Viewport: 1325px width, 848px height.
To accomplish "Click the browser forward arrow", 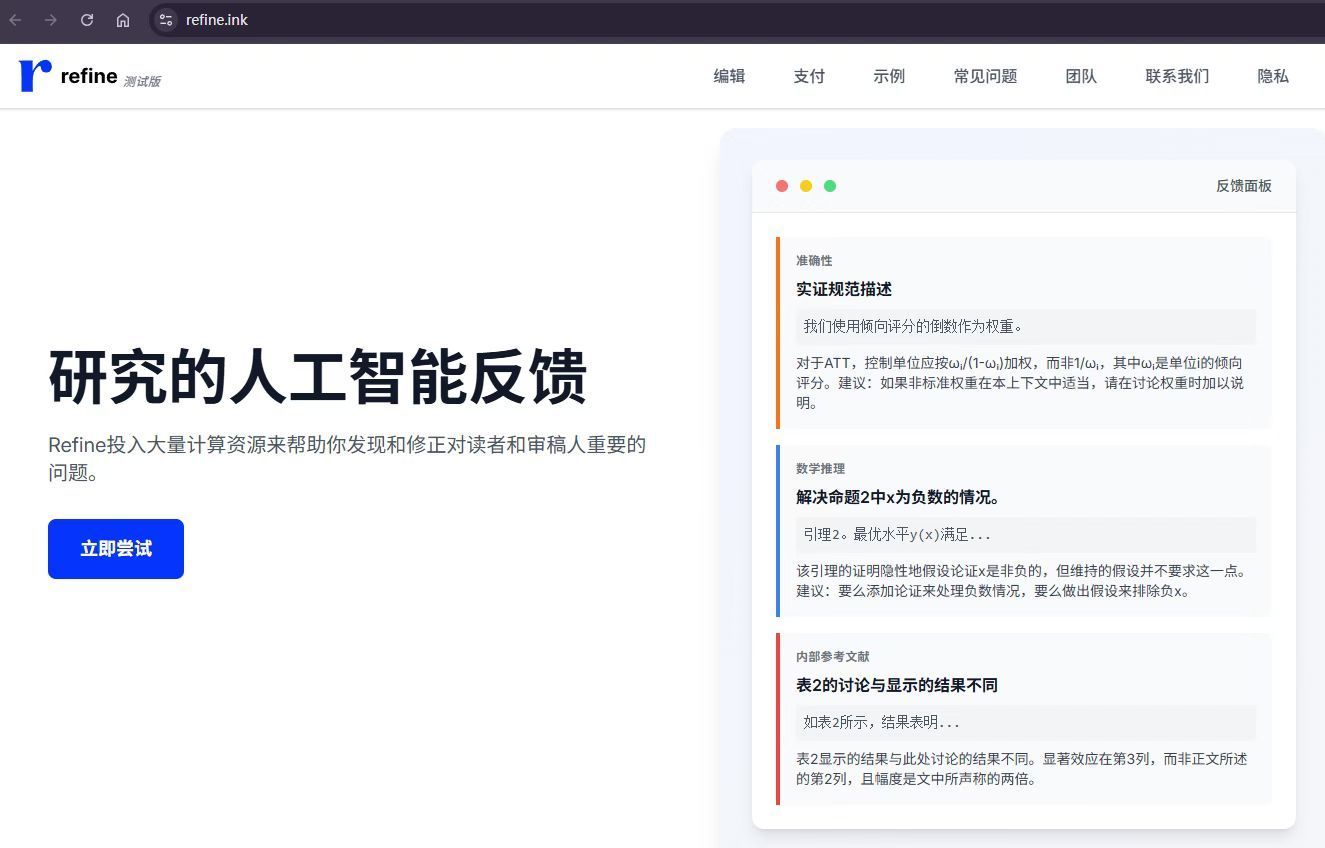I will [51, 20].
